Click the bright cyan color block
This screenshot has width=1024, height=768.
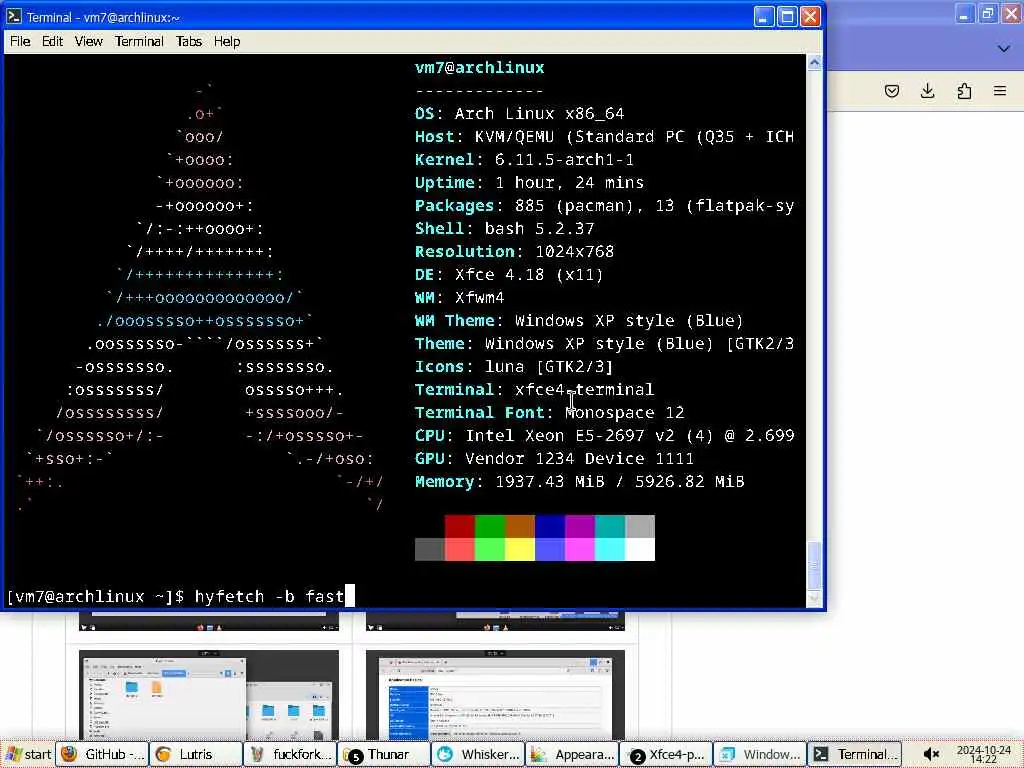click(x=610, y=549)
